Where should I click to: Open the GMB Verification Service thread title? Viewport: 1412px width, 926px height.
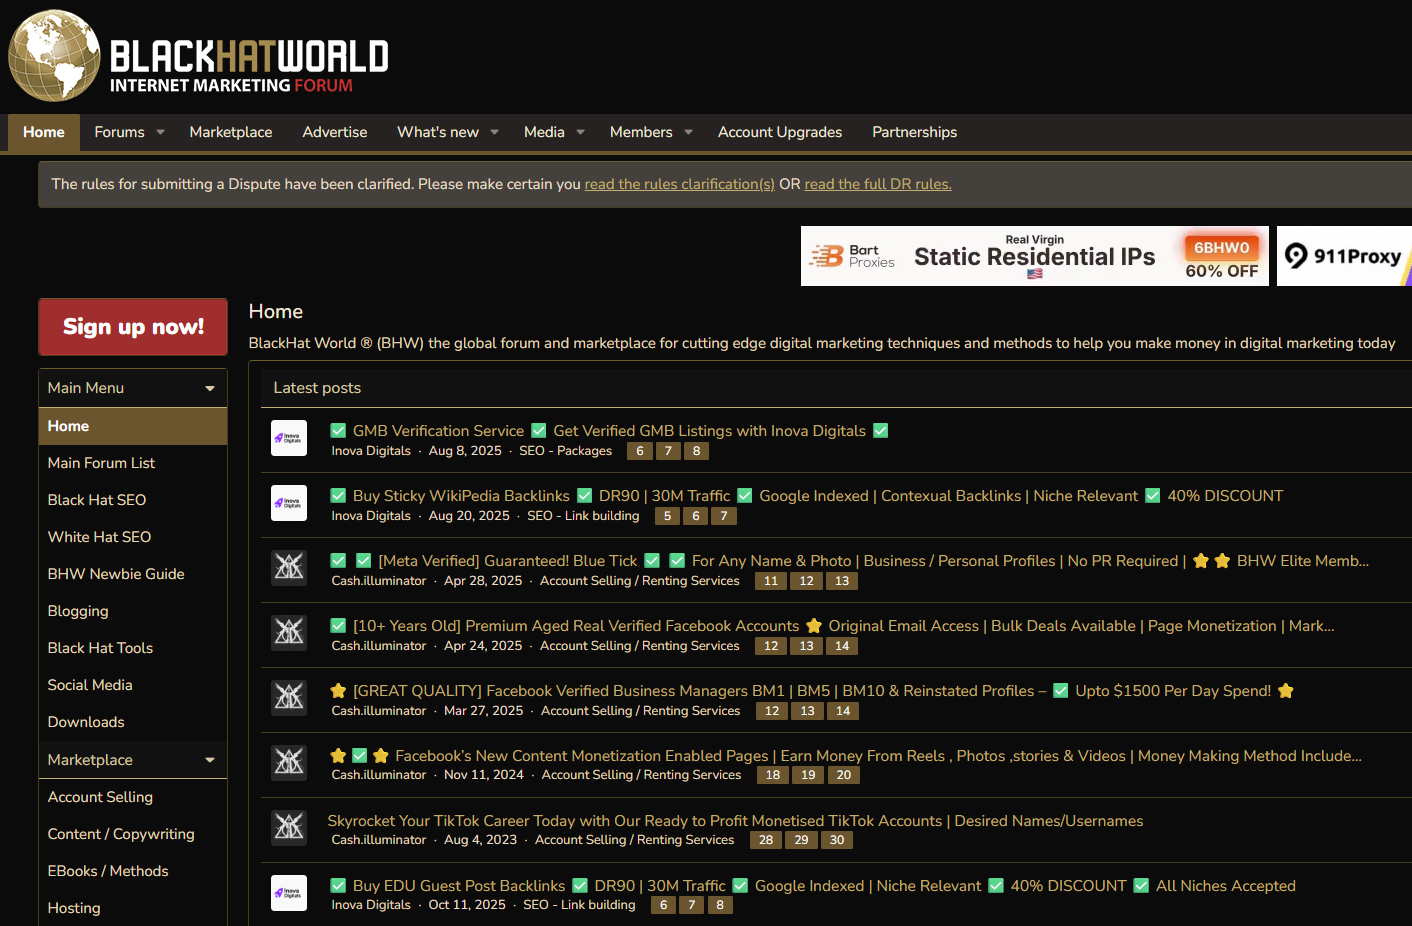coord(609,431)
